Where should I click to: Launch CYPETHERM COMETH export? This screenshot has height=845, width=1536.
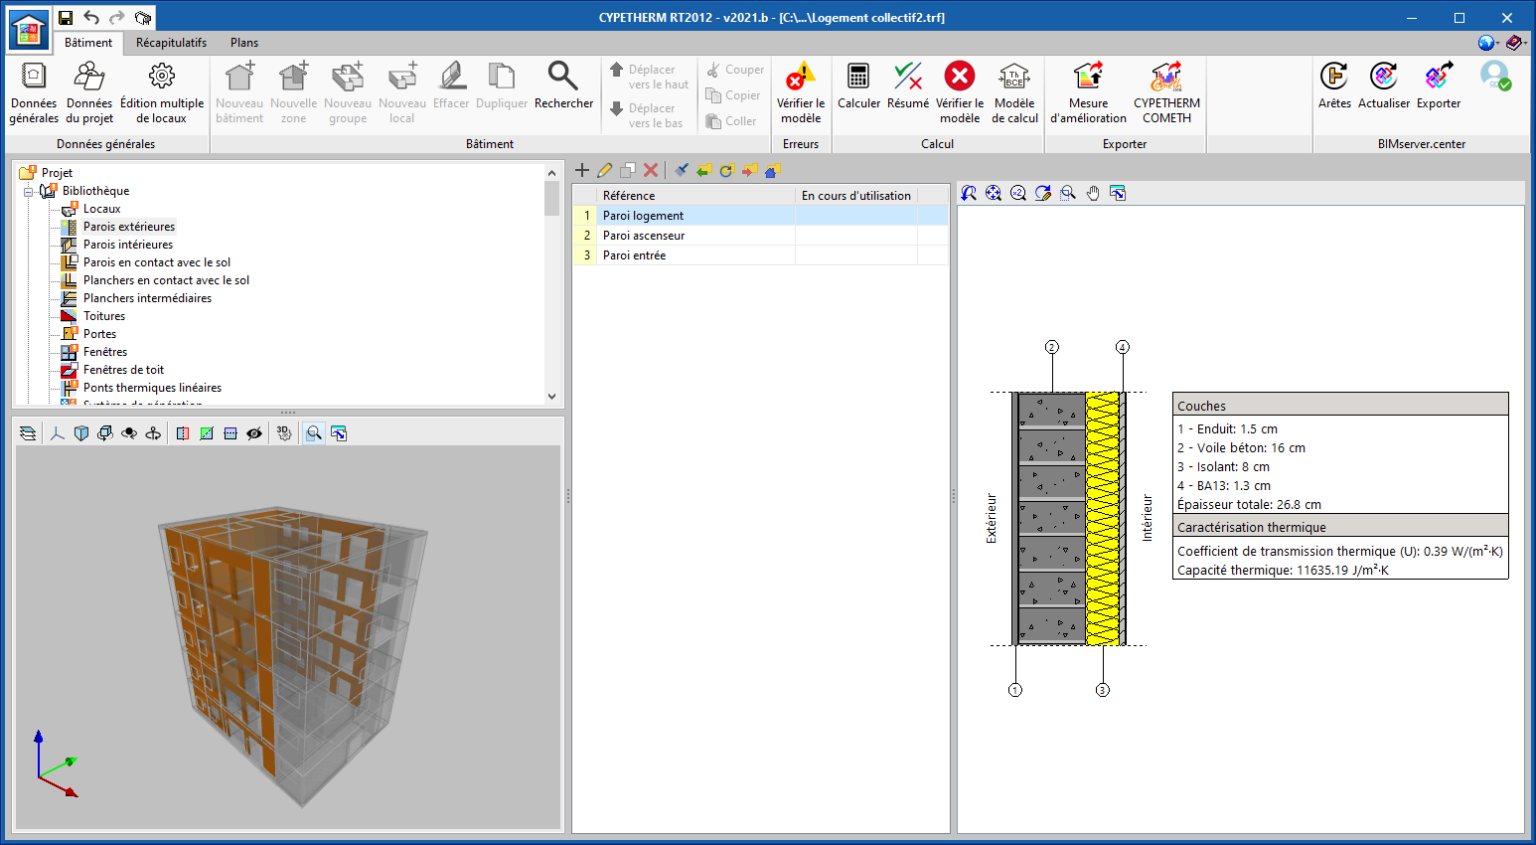(x=1166, y=92)
